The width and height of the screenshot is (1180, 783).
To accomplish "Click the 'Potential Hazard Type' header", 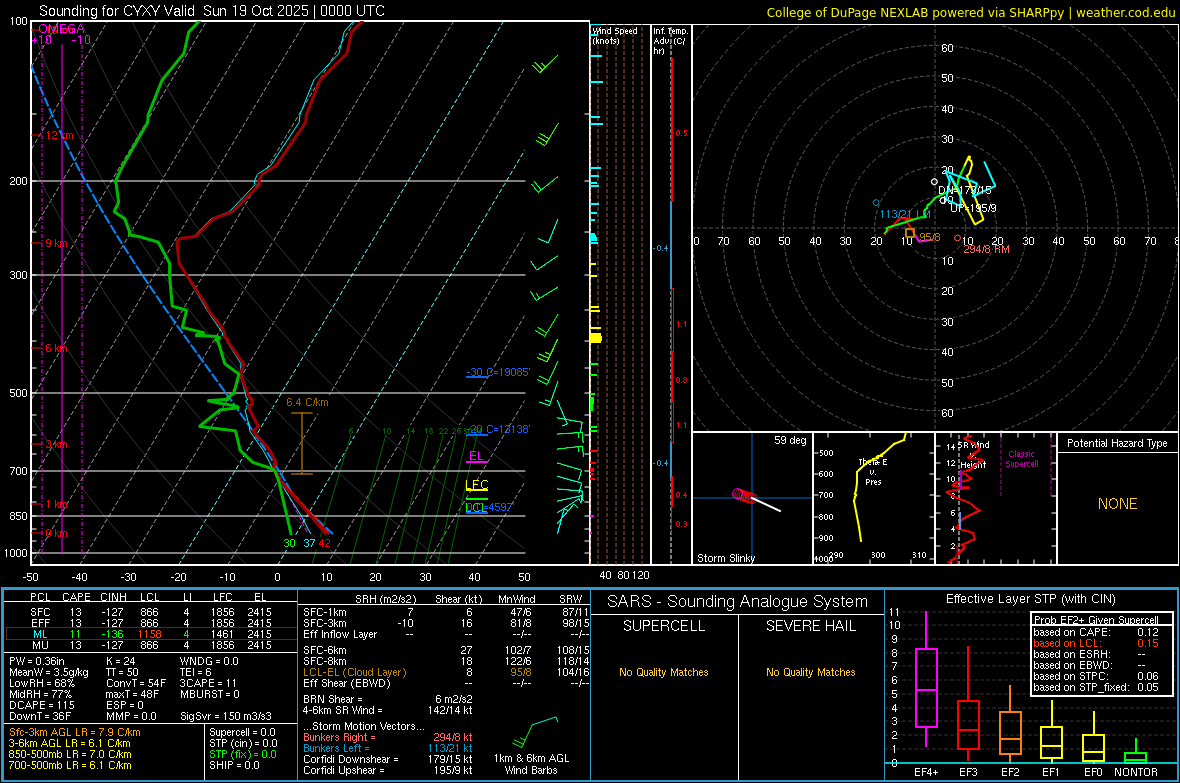I will pos(1117,443).
